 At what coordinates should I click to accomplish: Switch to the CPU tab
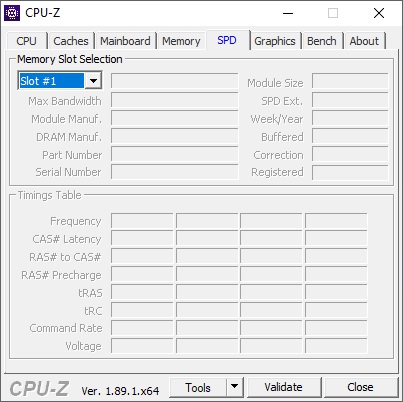coord(26,41)
